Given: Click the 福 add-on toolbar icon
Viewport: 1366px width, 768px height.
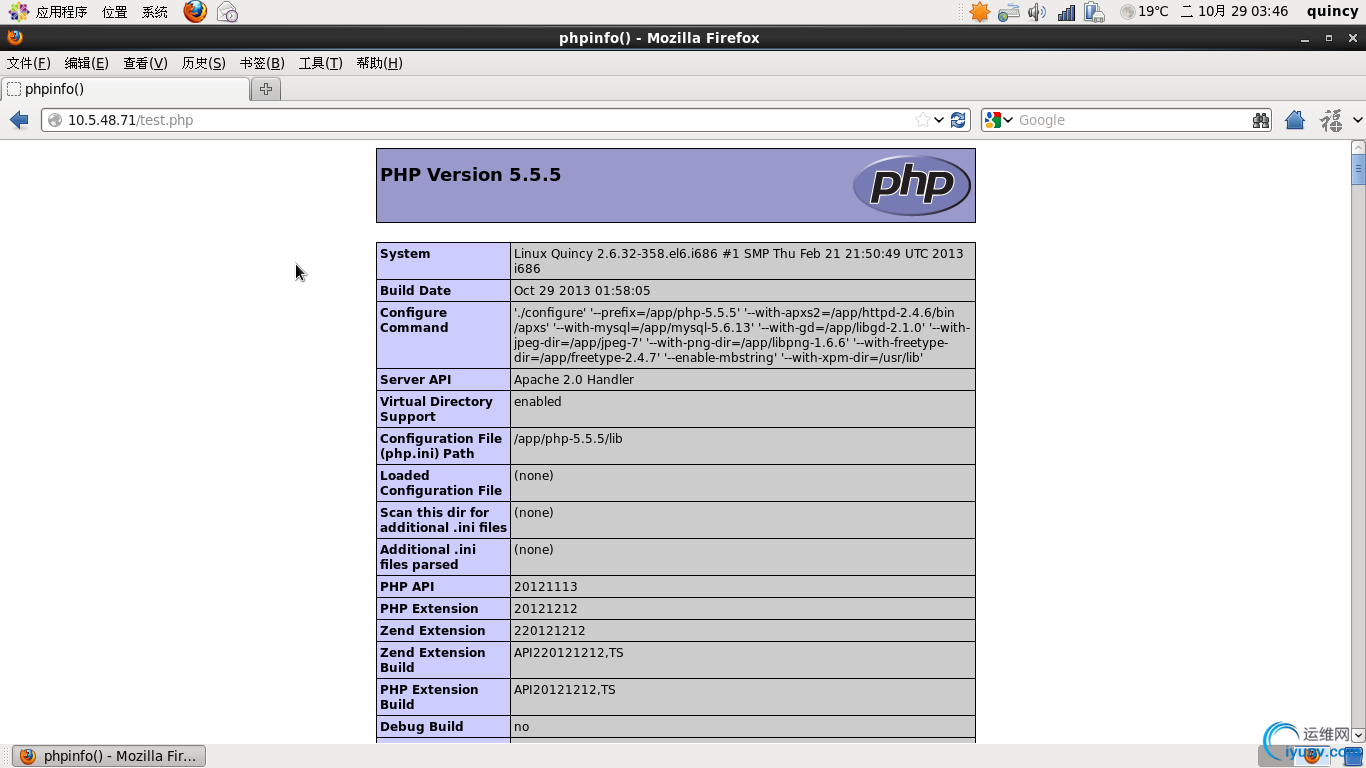Looking at the screenshot, I should 1331,120.
